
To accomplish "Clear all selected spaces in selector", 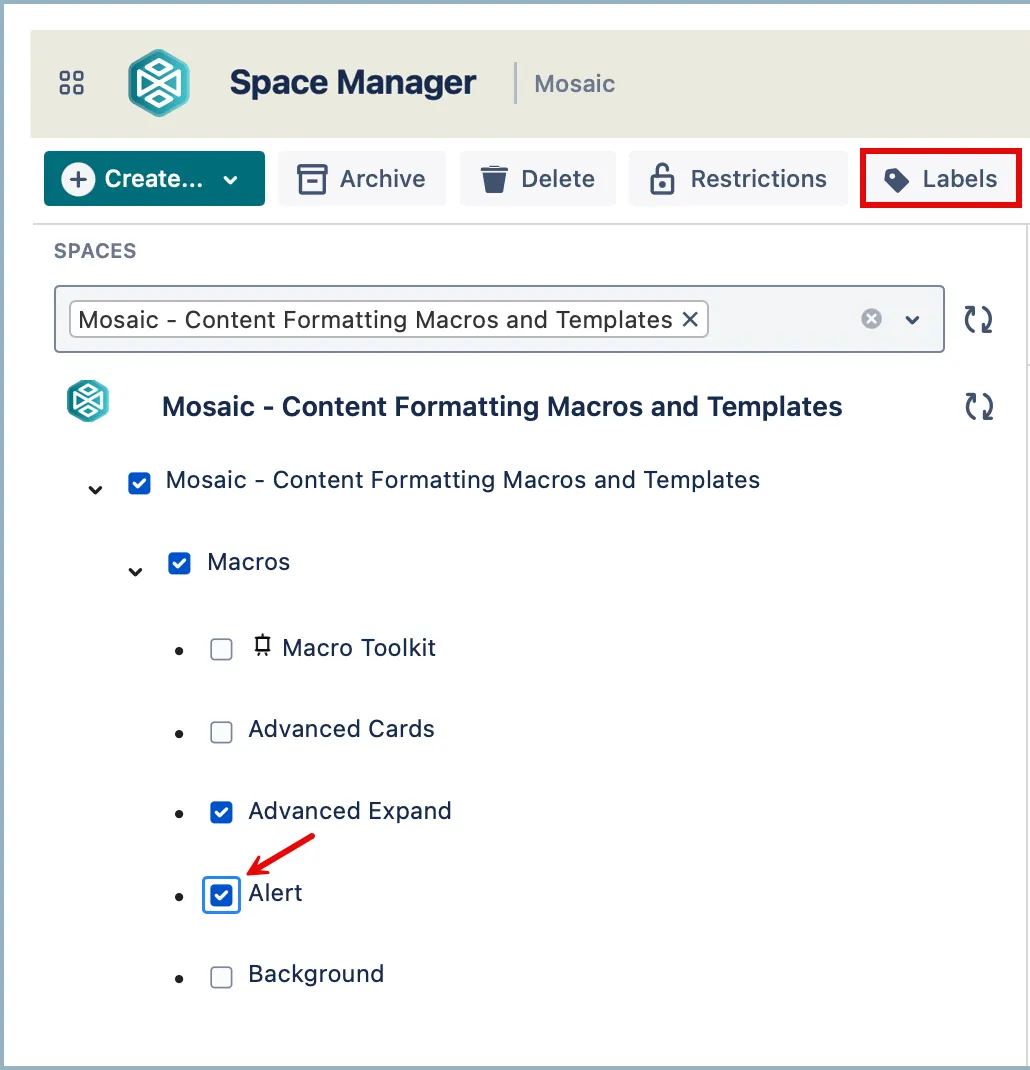I will (871, 319).
